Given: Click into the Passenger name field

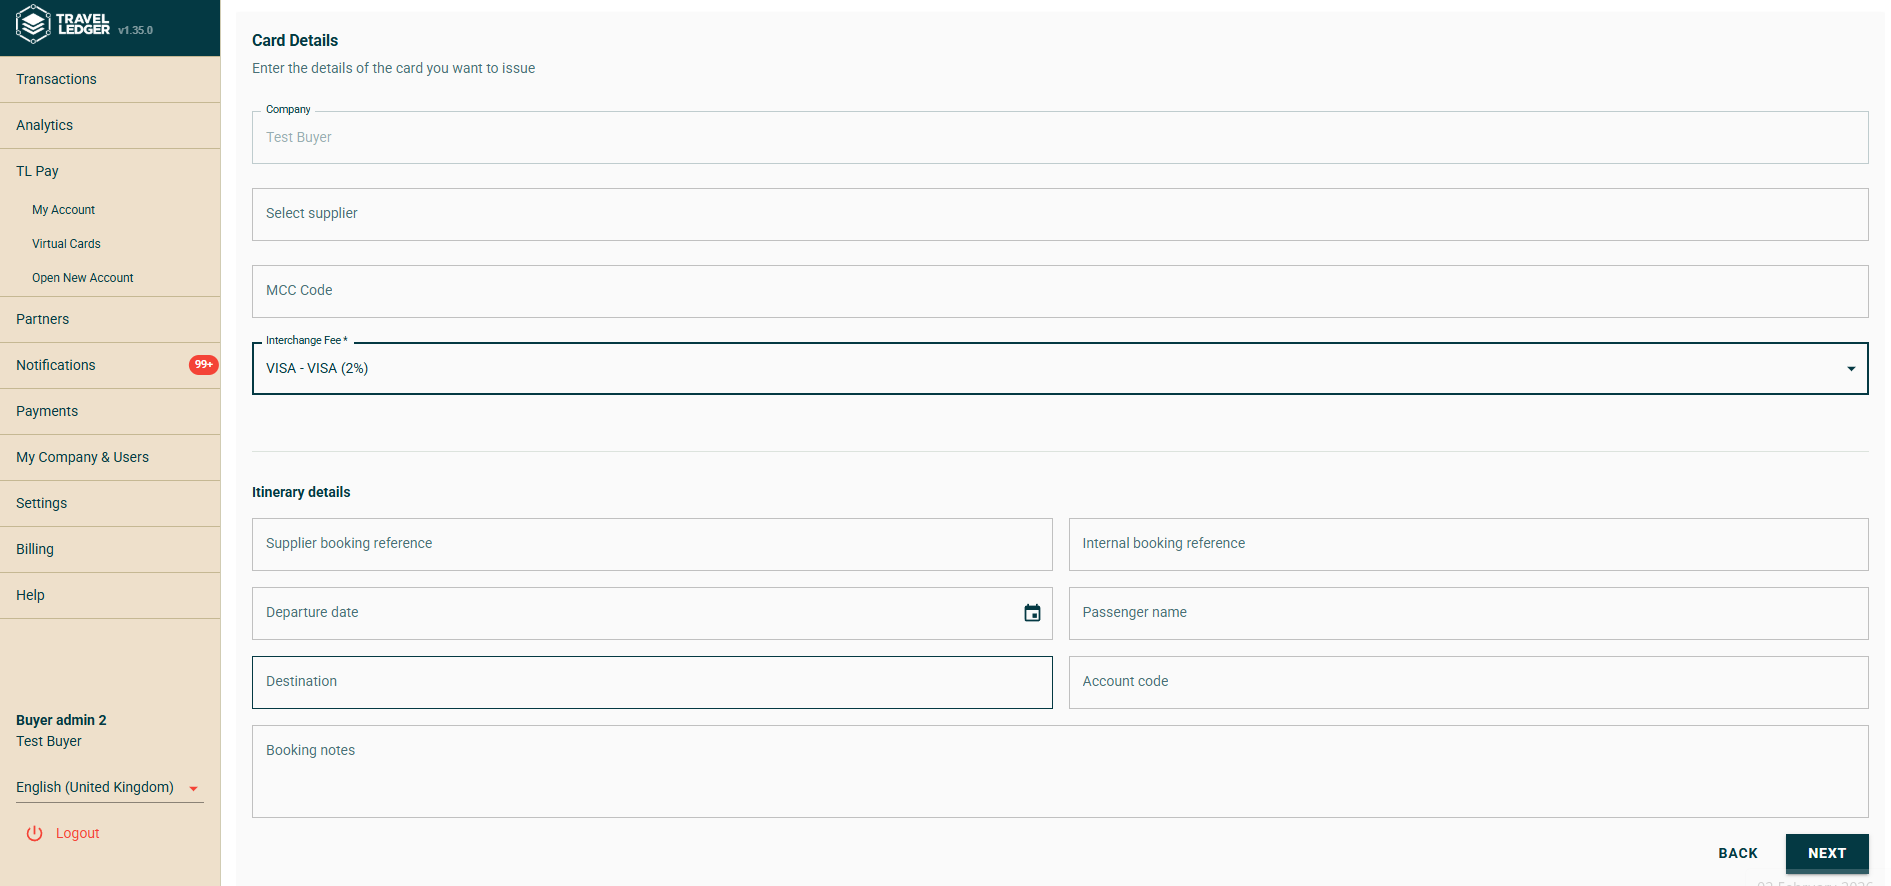Looking at the screenshot, I should pyautogui.click(x=1467, y=613).
